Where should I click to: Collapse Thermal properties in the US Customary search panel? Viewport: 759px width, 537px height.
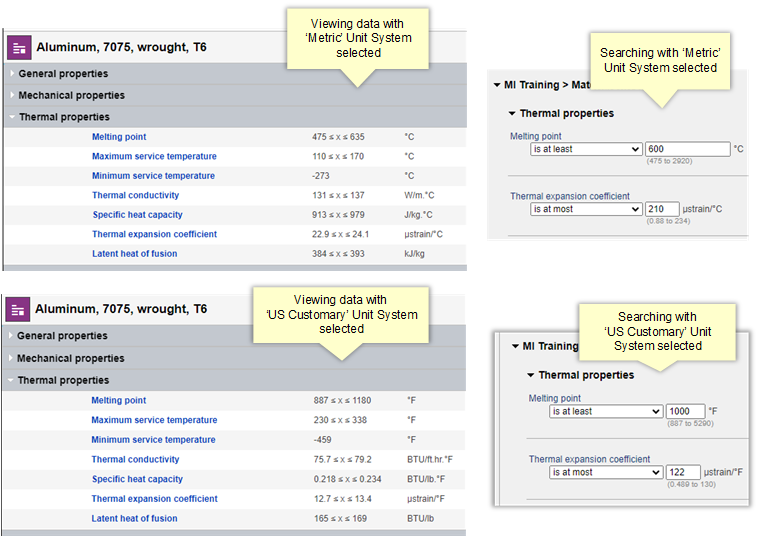tap(531, 375)
